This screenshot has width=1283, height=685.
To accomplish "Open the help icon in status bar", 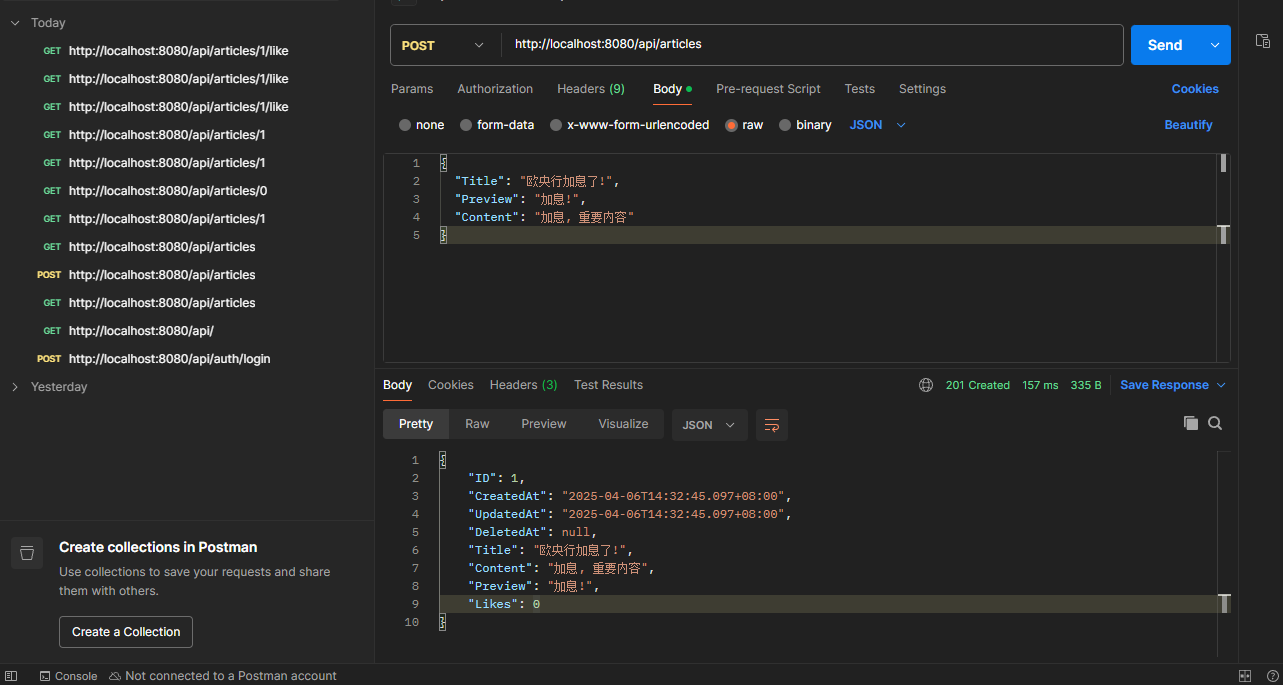I will tap(1272, 676).
